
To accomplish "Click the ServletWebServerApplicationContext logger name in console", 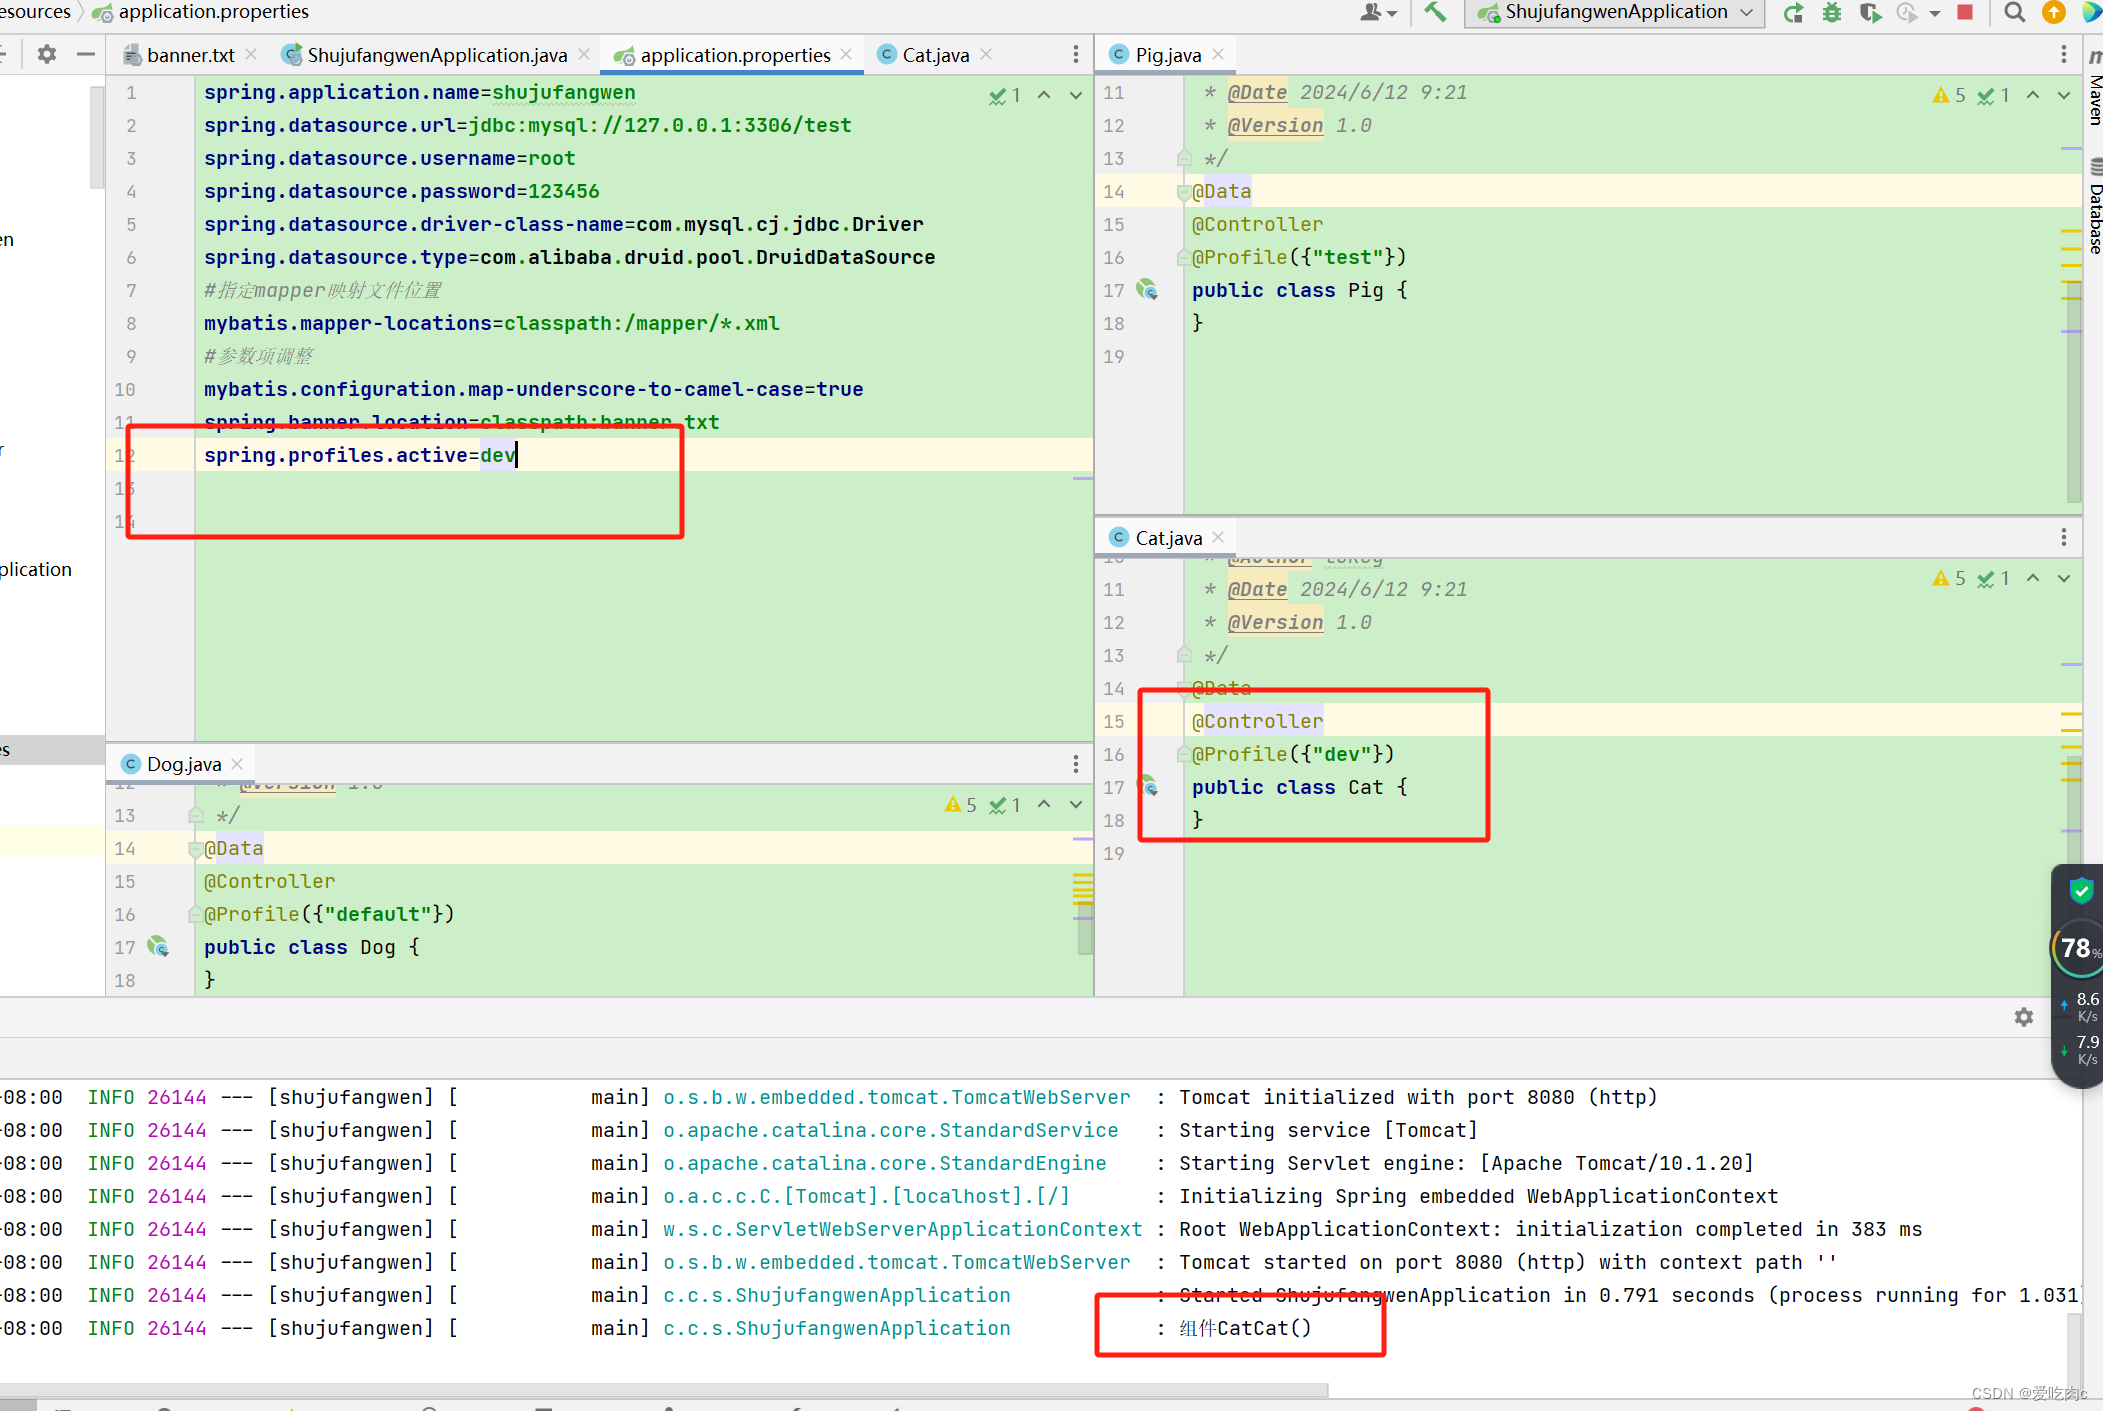I will [x=903, y=1229].
